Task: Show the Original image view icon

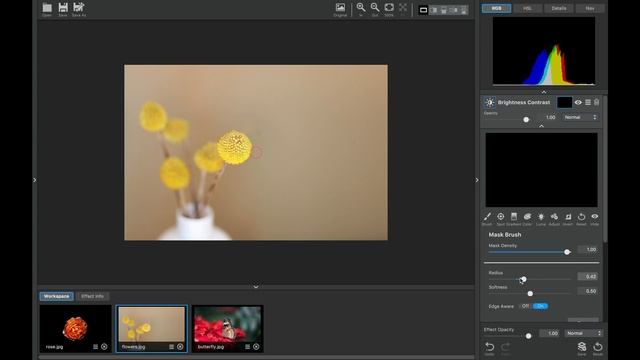Action: [x=340, y=7]
